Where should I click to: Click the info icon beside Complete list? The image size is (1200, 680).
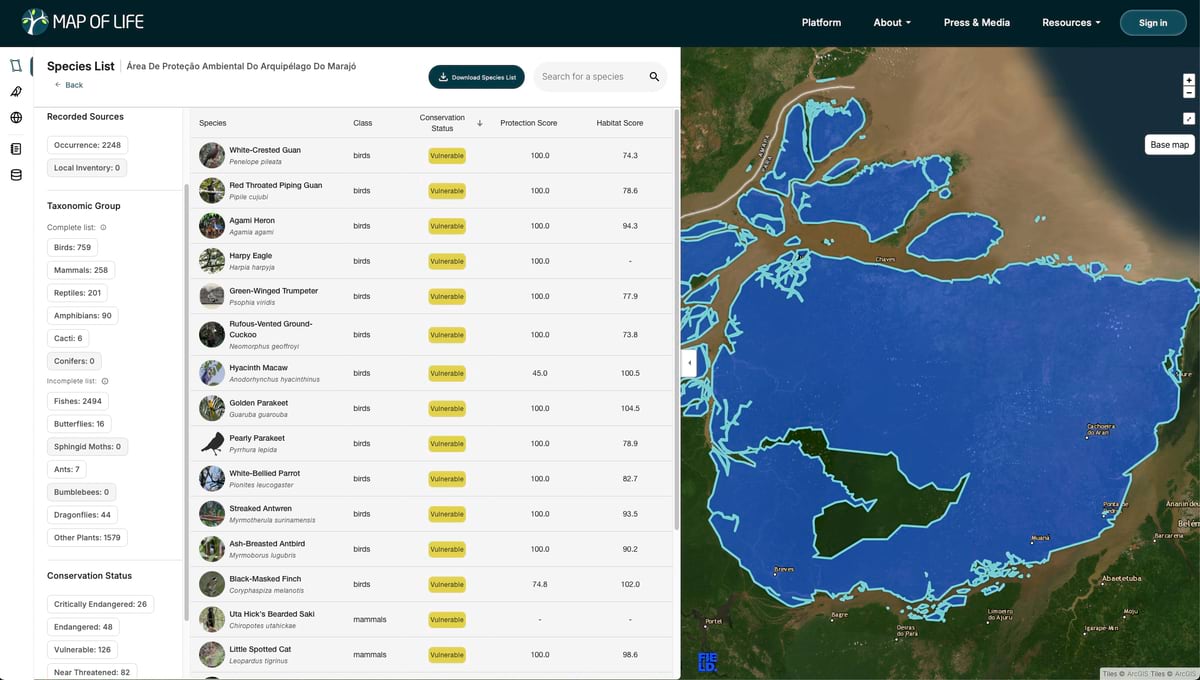point(103,228)
